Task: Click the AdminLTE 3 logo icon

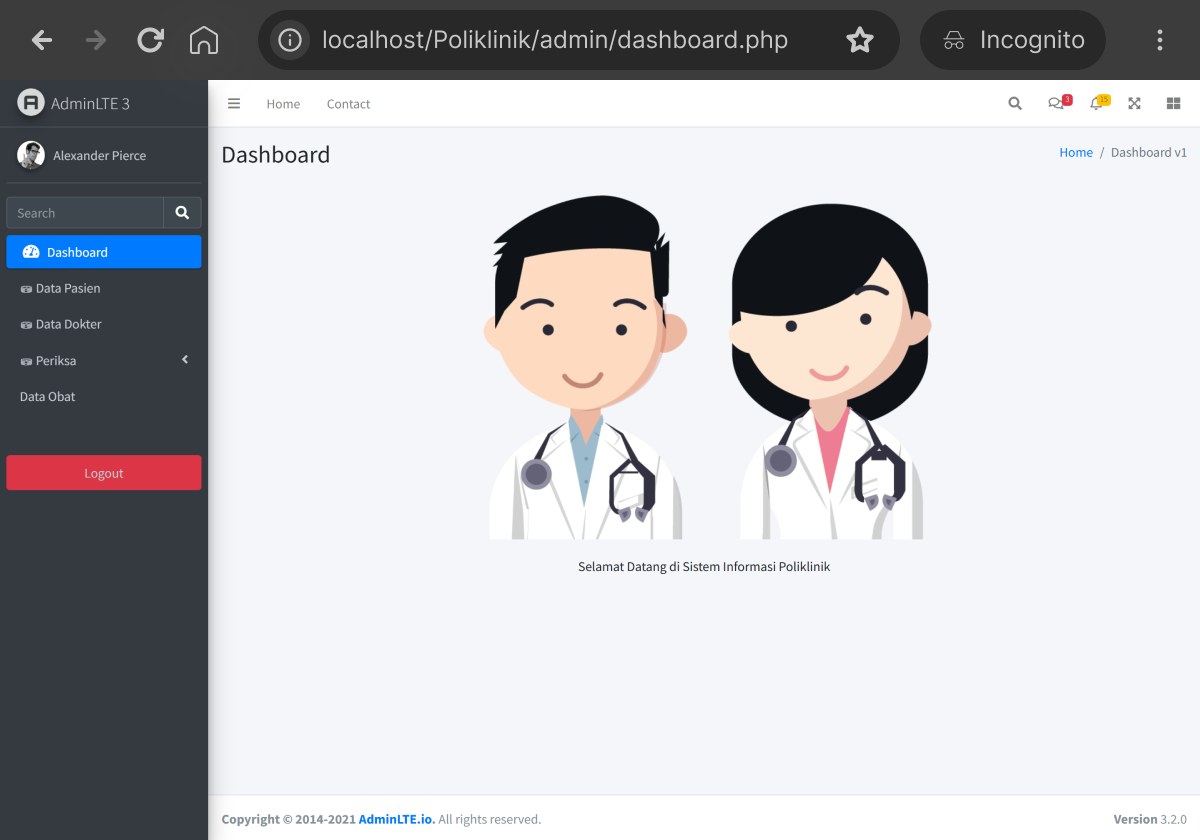Action: 30,103
